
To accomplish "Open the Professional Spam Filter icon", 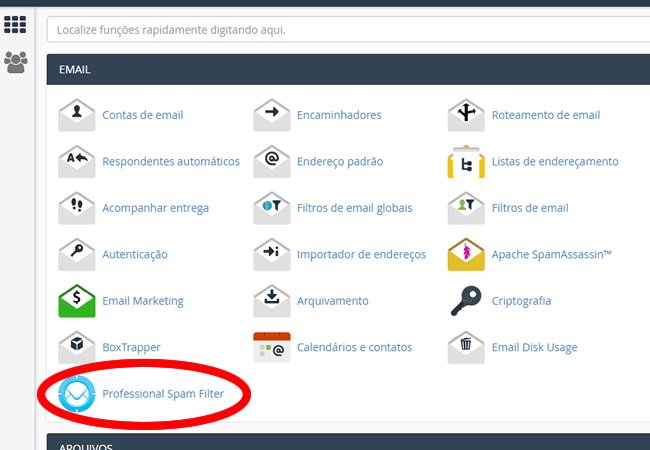I will tap(77, 395).
